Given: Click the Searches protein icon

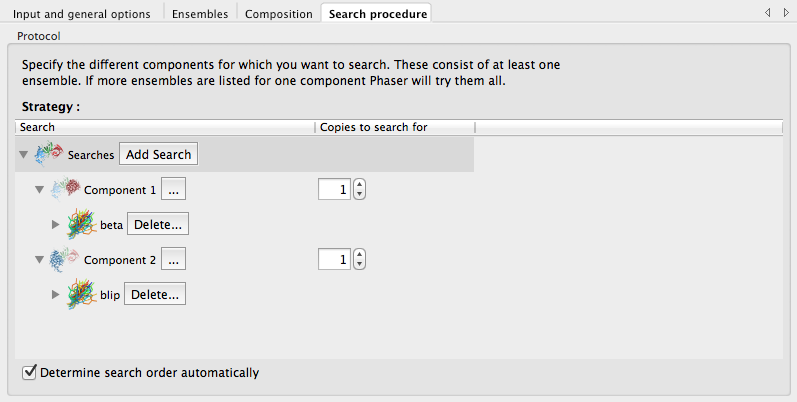Looking at the screenshot, I should (x=49, y=154).
